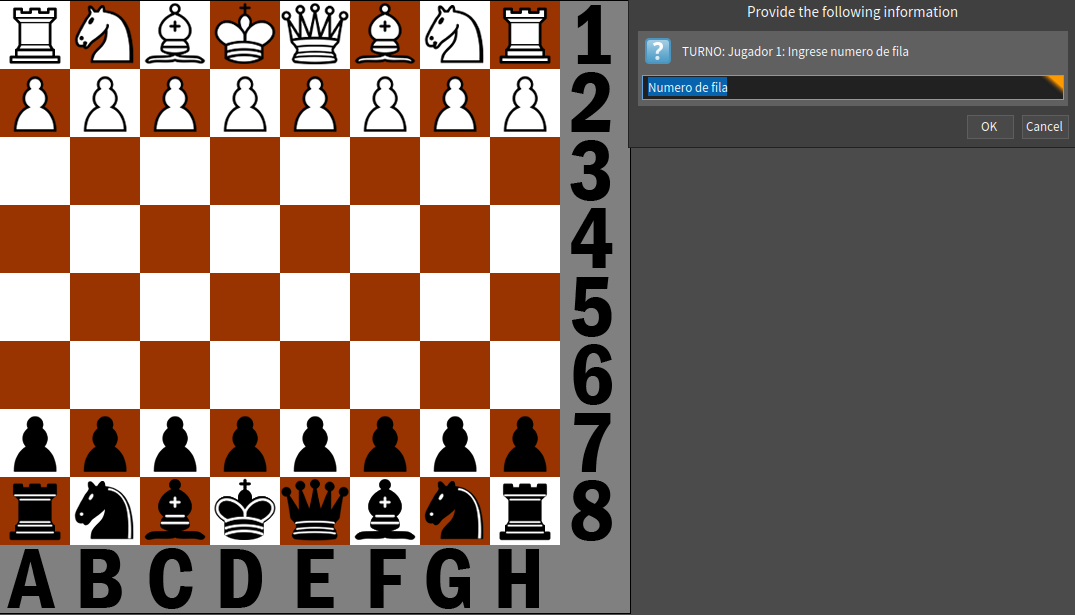Click the white knight on B1
The height and width of the screenshot is (615, 1075).
(x=105, y=34)
